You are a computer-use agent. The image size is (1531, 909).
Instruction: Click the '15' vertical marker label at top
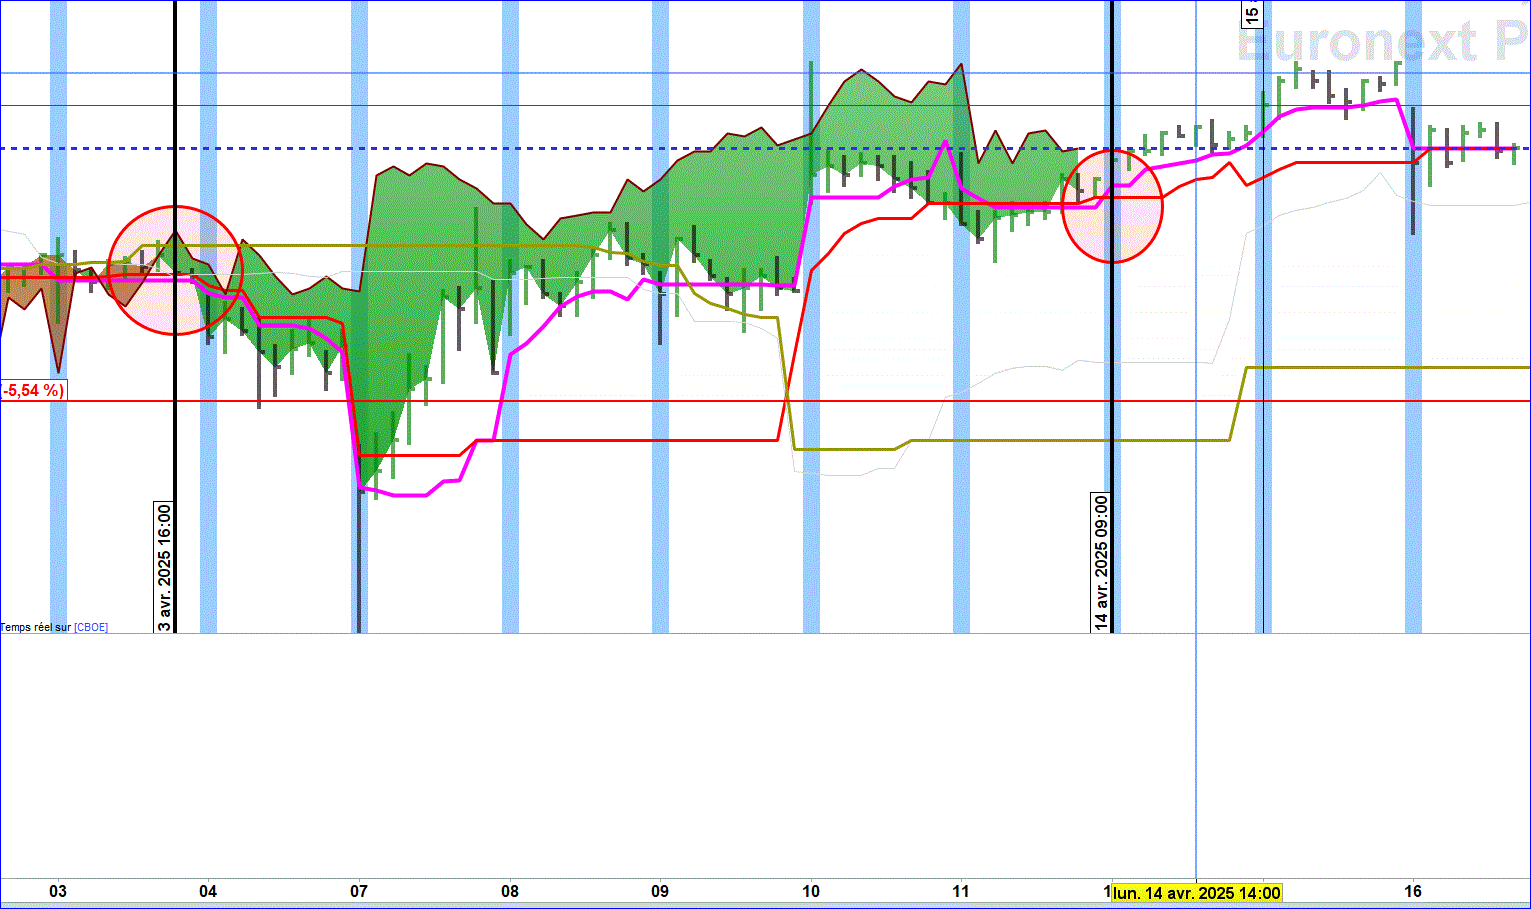[1252, 13]
